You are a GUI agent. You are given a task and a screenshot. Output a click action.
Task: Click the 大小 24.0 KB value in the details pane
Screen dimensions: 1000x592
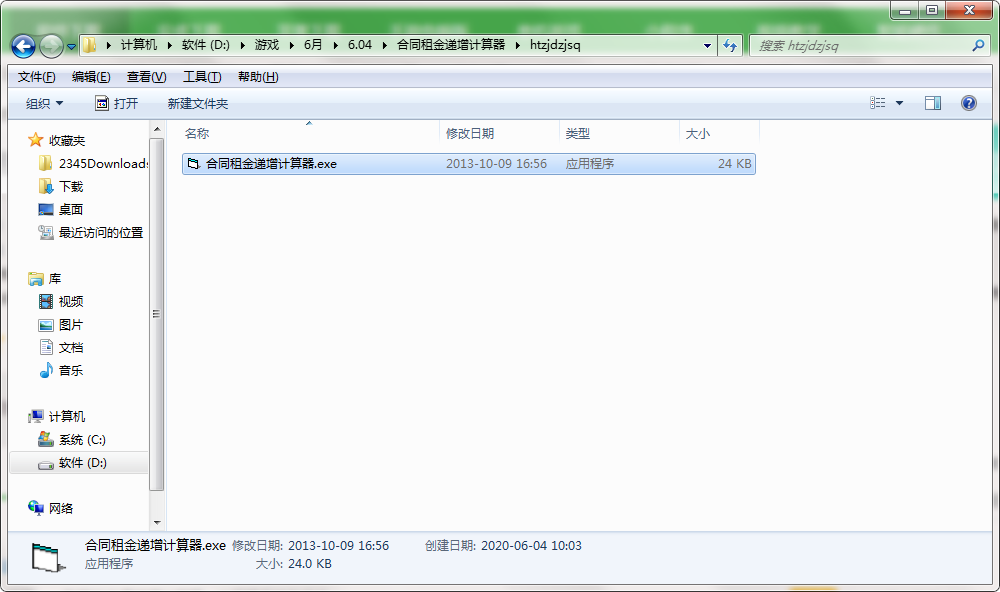pos(309,564)
